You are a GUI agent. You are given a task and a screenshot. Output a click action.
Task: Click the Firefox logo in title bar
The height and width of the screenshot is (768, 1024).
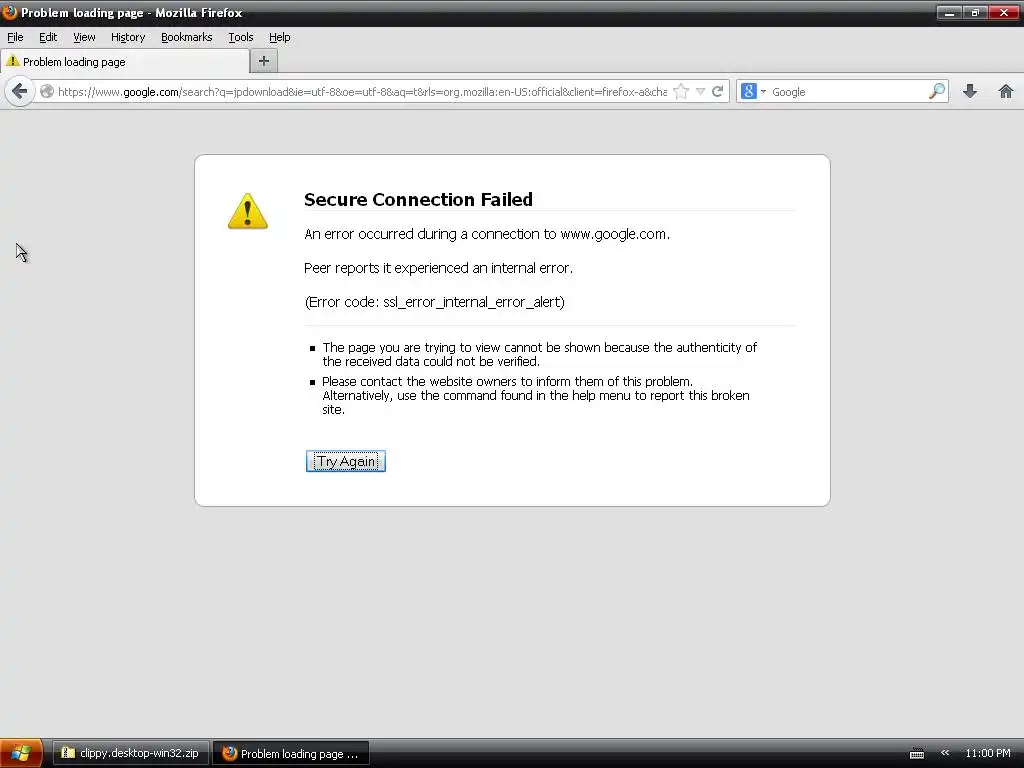[9, 12]
